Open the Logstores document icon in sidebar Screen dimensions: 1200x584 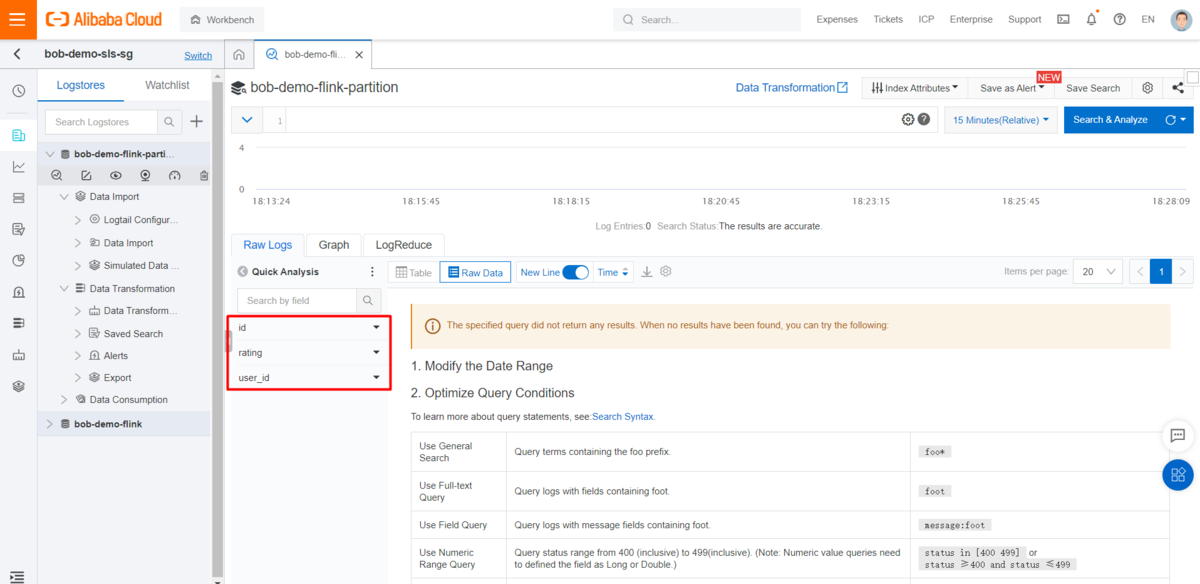click(18, 135)
